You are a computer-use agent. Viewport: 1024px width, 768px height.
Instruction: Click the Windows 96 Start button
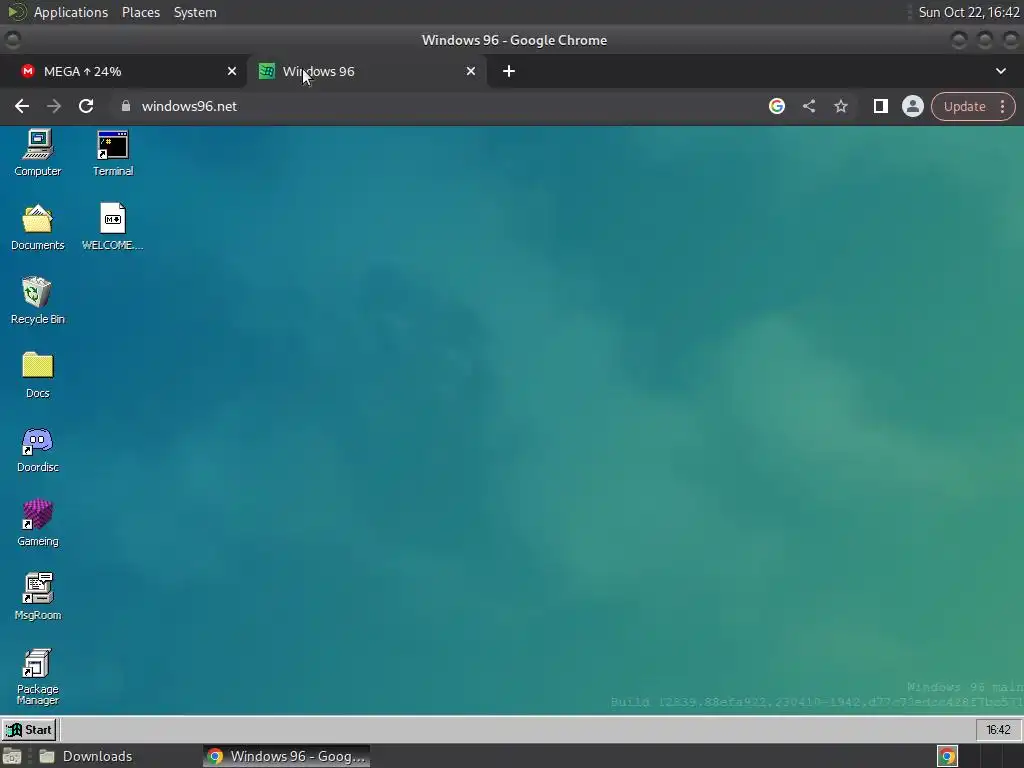point(29,729)
